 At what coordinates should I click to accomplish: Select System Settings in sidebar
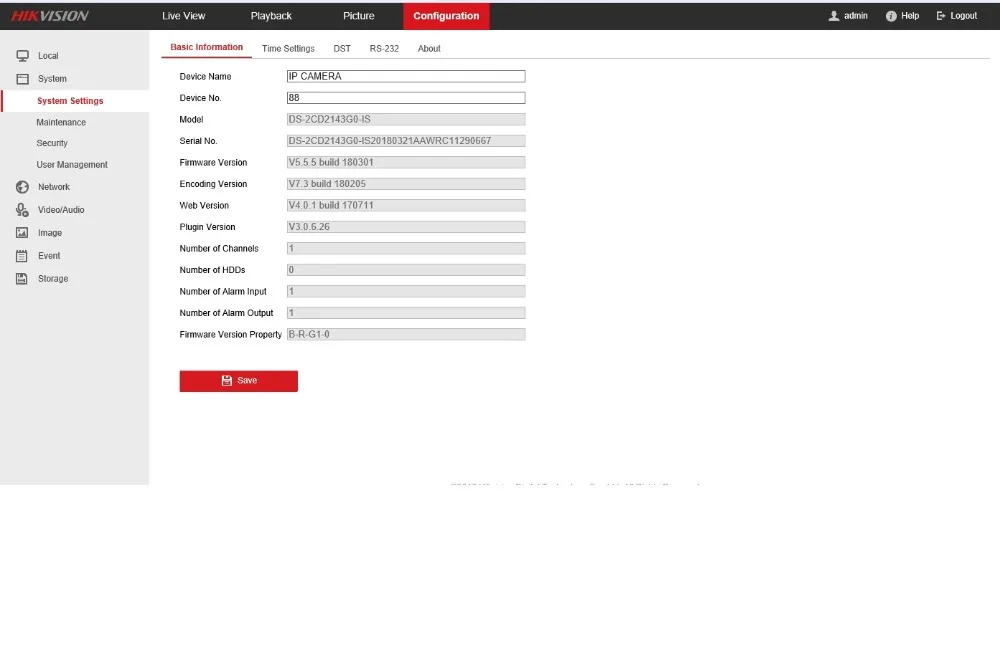pyautogui.click(x=75, y=101)
